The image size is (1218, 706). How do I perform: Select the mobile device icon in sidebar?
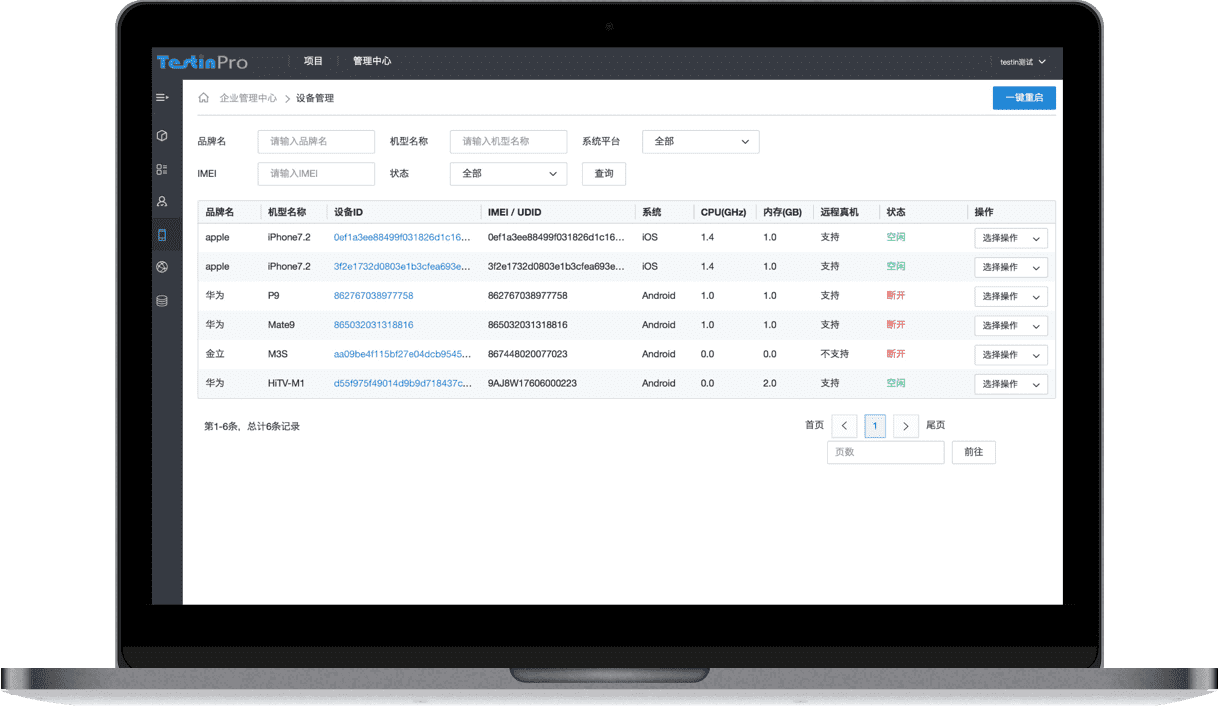click(x=162, y=235)
